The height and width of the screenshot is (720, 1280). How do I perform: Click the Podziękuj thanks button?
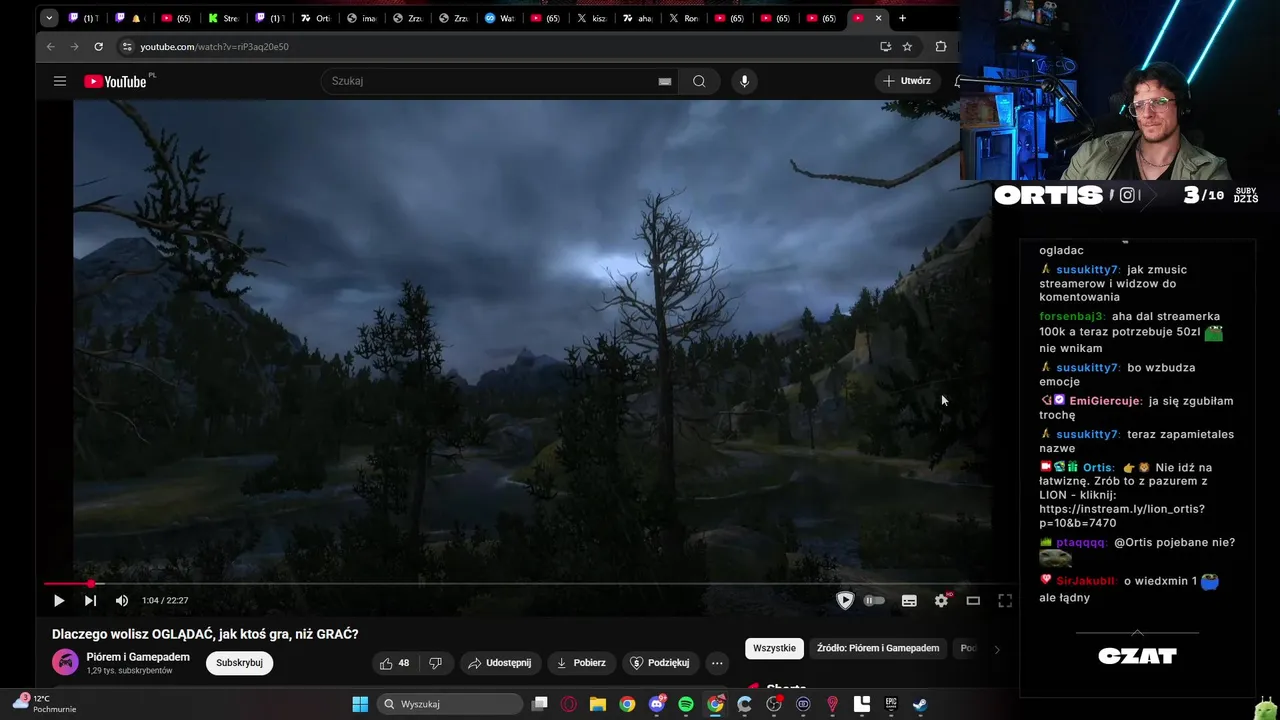point(659,663)
